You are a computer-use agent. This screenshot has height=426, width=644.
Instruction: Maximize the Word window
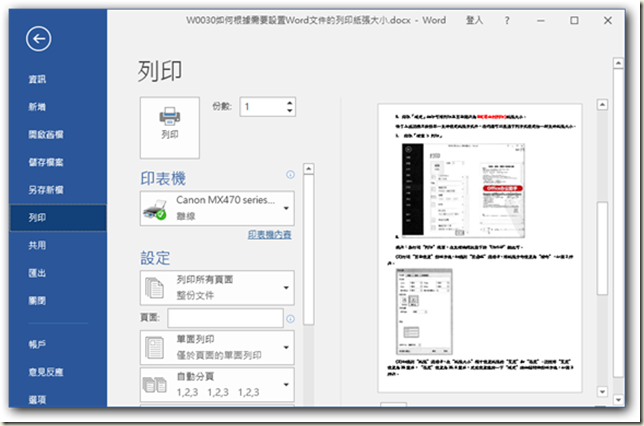[574, 20]
